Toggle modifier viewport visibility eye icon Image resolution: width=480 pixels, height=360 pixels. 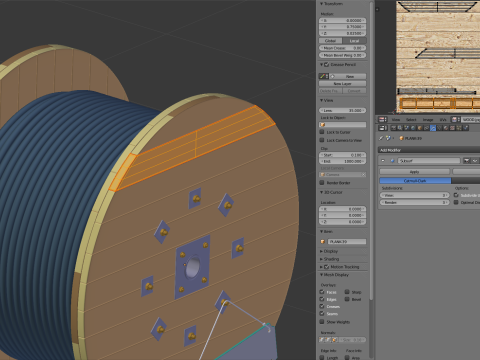point(475,161)
